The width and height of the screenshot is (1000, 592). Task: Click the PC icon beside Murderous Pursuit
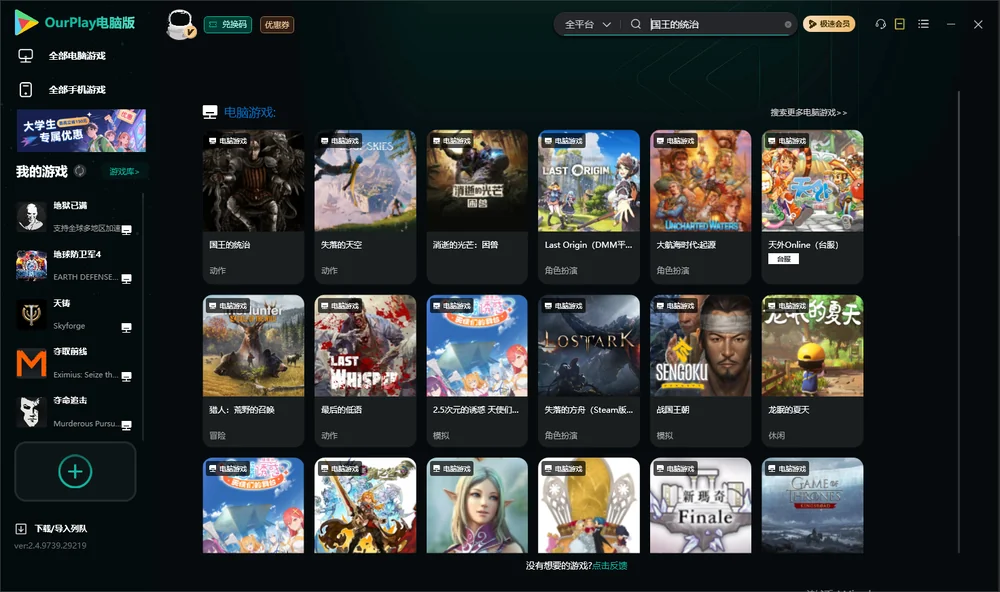pyautogui.click(x=127, y=425)
